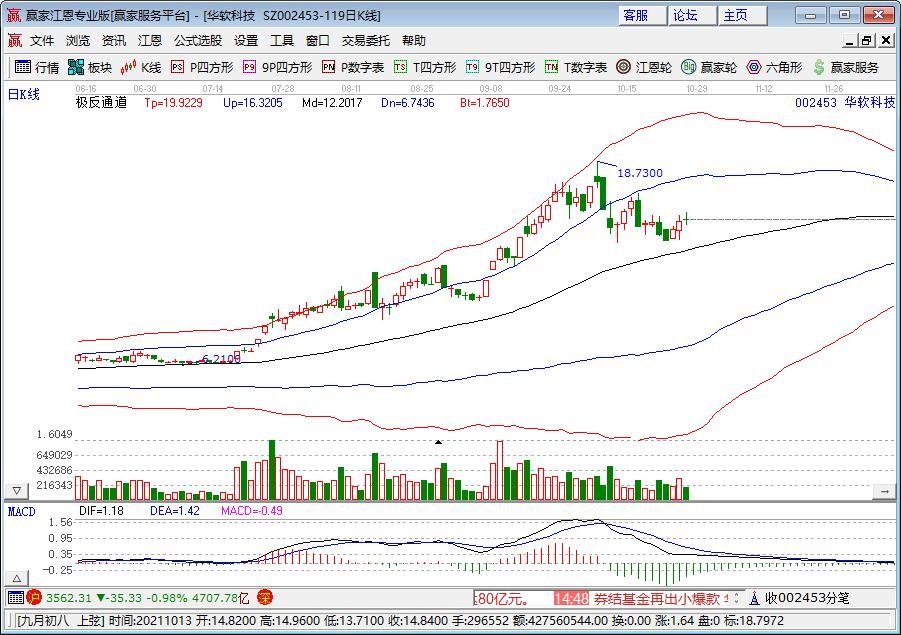Image resolution: width=901 pixels, height=635 pixels.
Task: Open the 交易委托 menu
Action: point(366,41)
